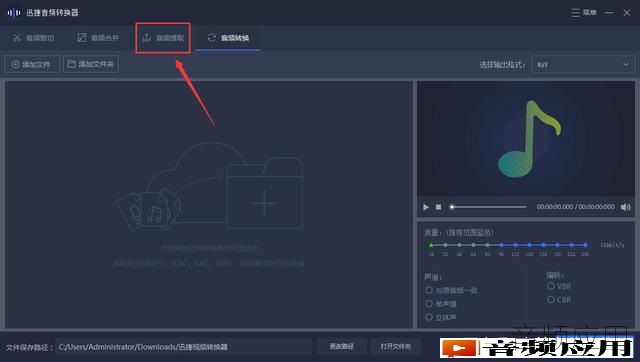Click the circular arrows icon of 音频转换
Viewport: 640px width, 362px height.
point(211,38)
